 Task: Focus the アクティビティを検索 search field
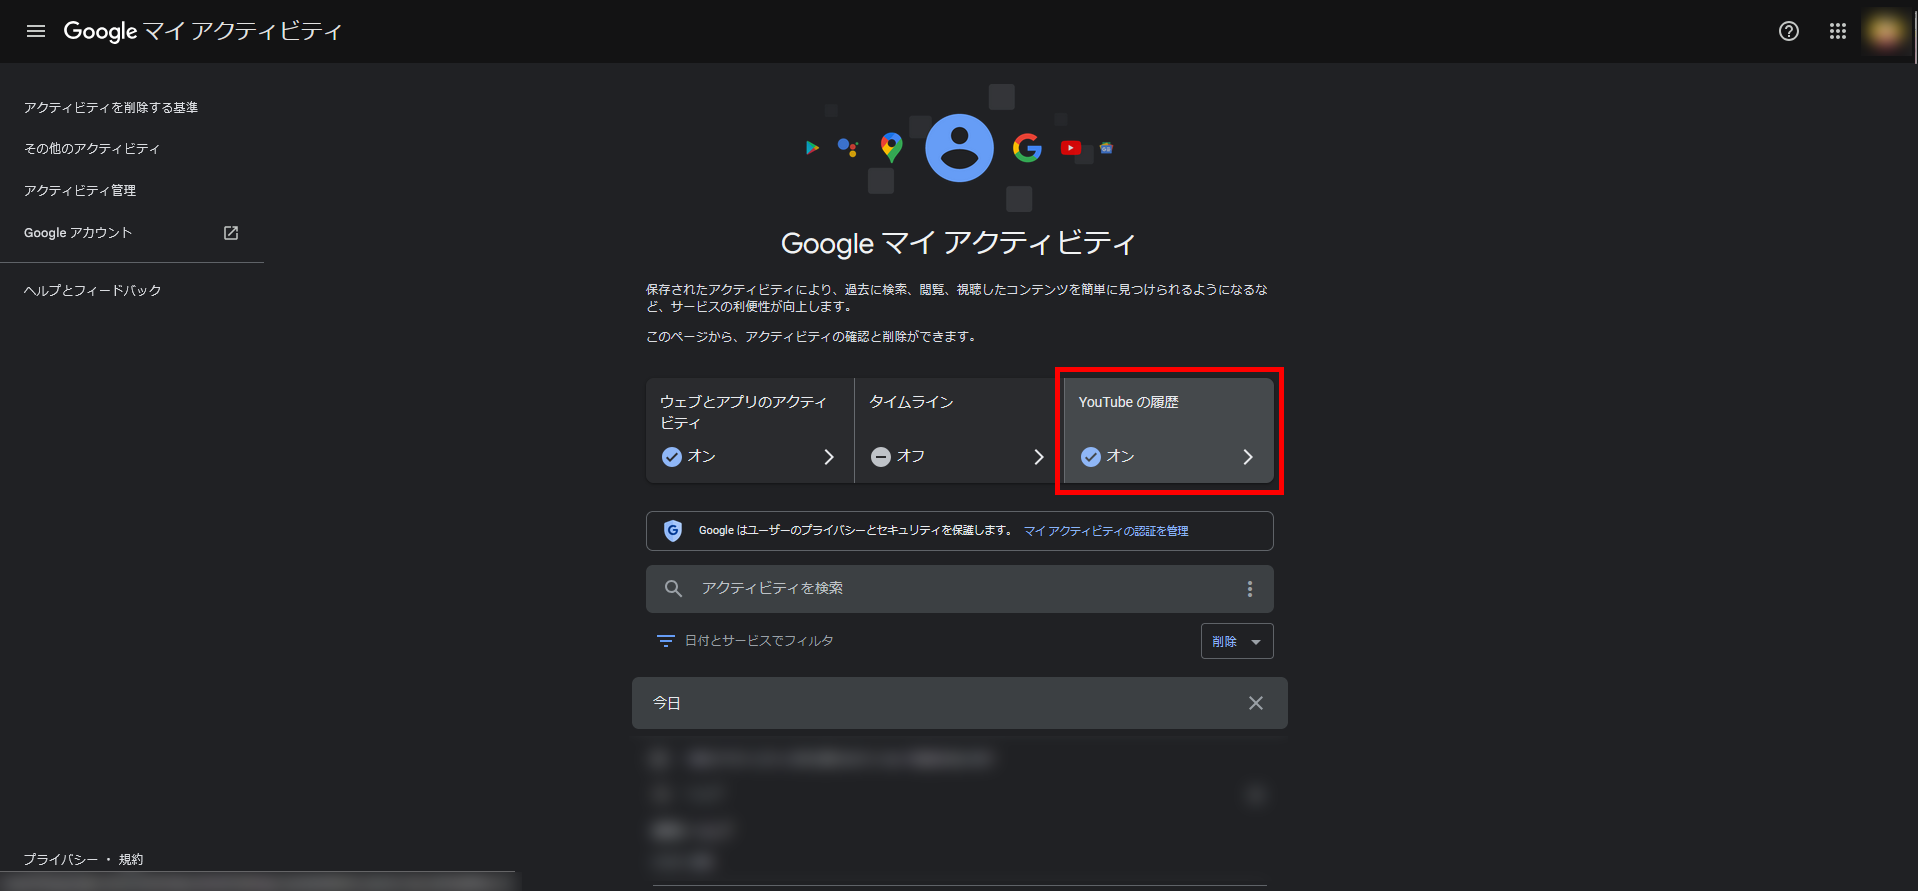959,589
